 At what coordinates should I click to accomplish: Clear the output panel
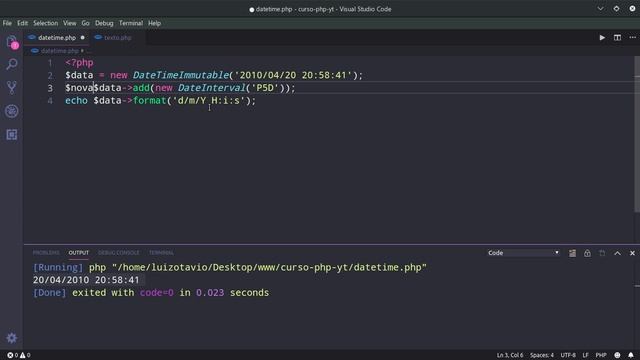[572, 253]
